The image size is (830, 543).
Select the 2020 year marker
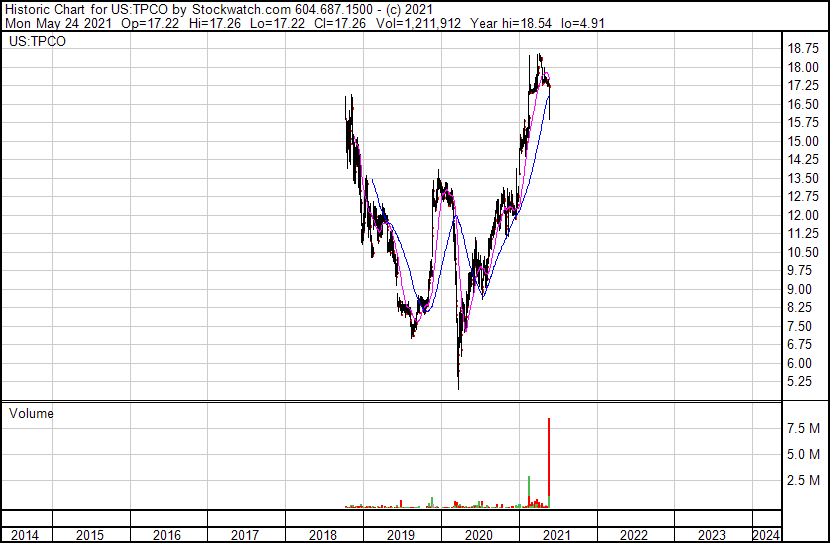(479, 535)
